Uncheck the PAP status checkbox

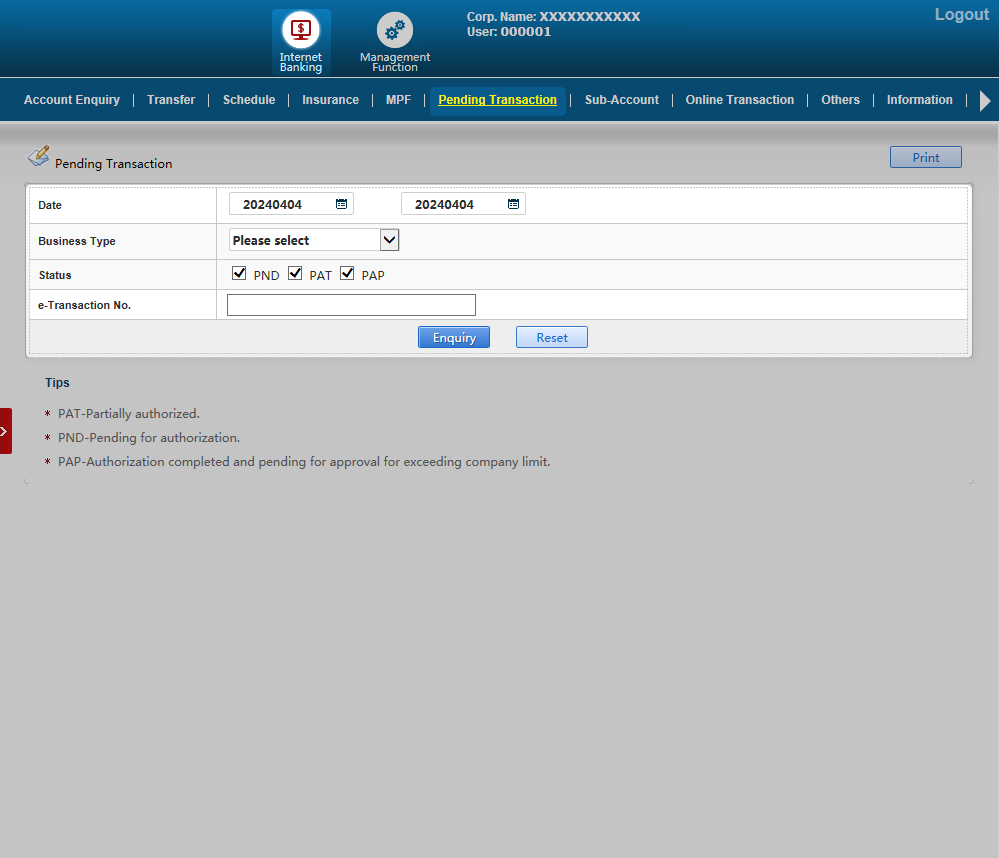coord(347,273)
